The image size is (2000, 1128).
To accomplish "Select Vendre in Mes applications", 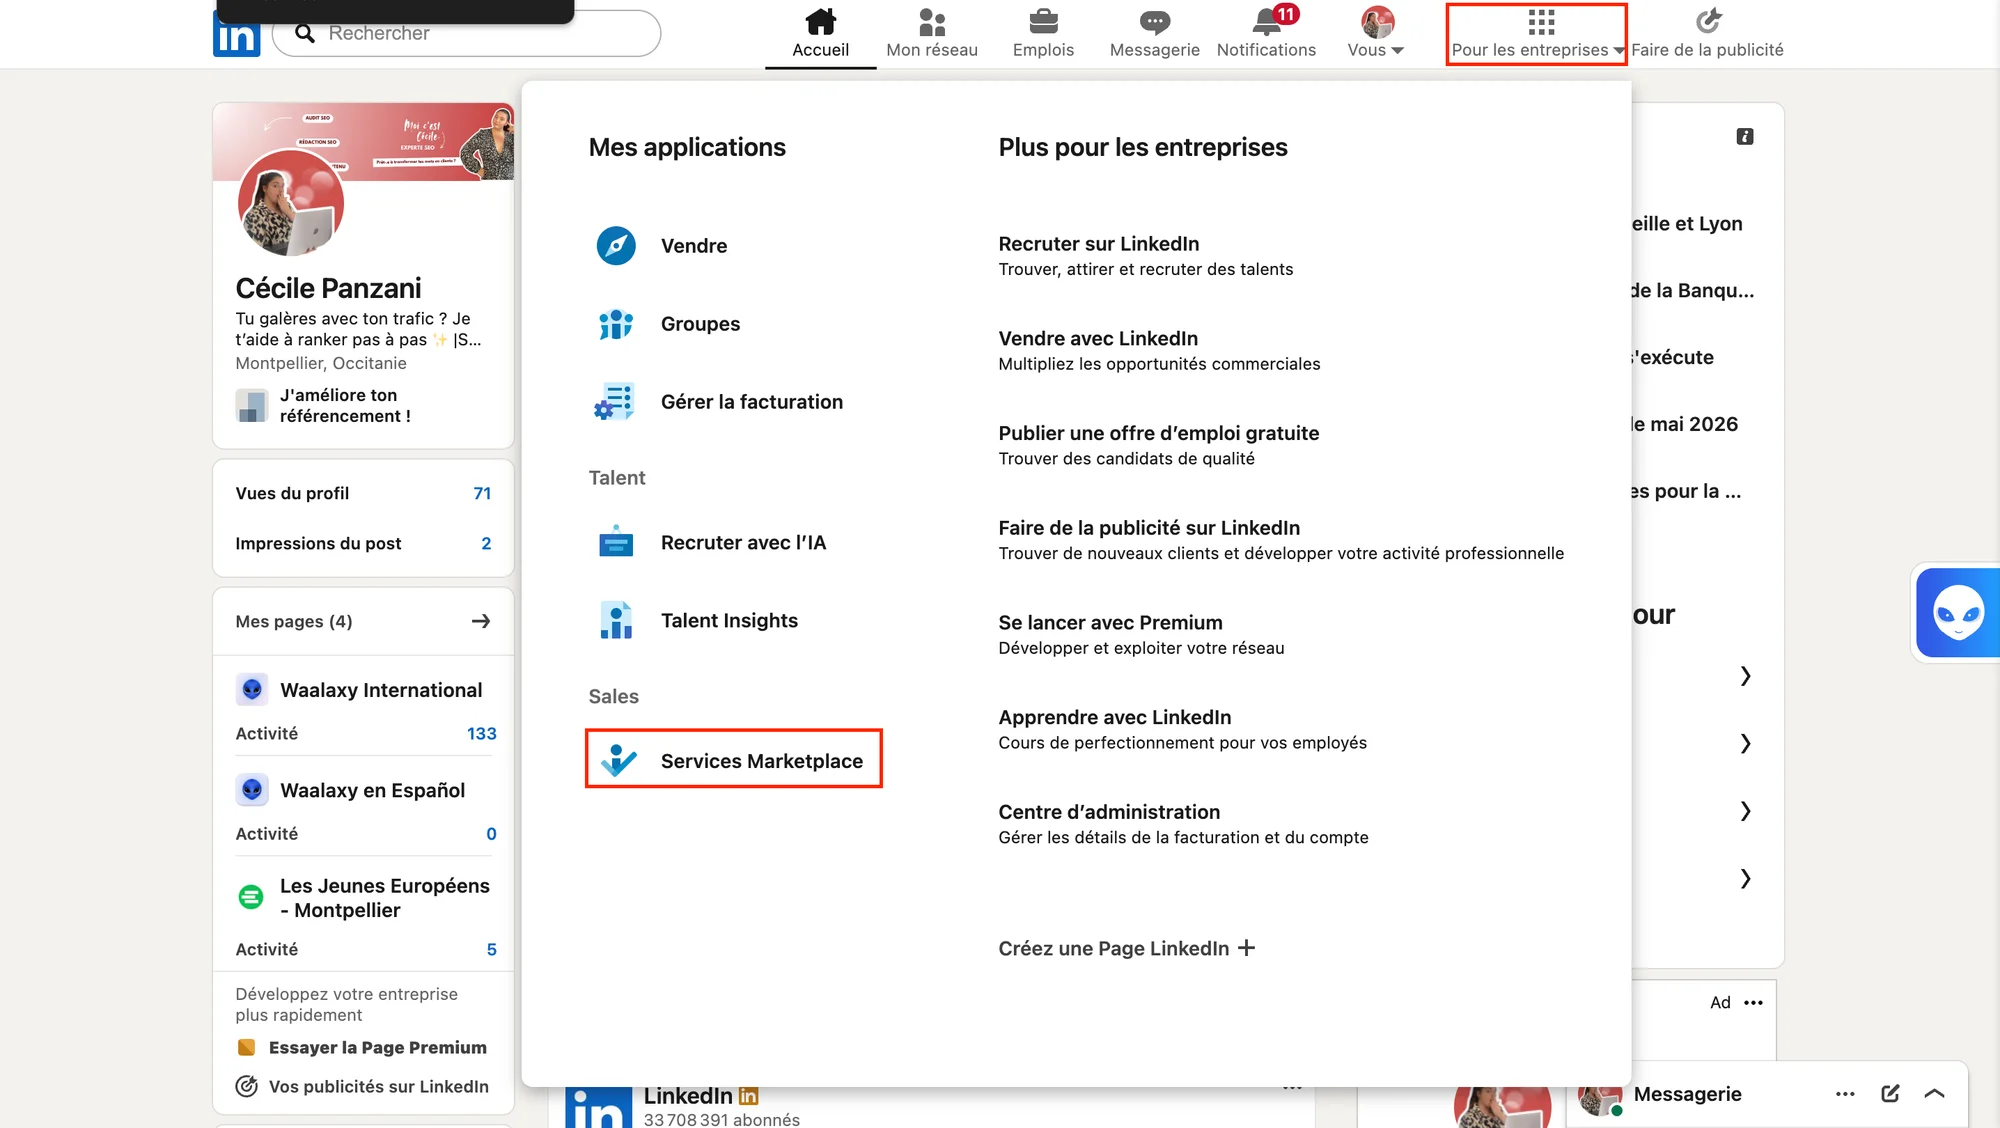I will [x=694, y=246].
